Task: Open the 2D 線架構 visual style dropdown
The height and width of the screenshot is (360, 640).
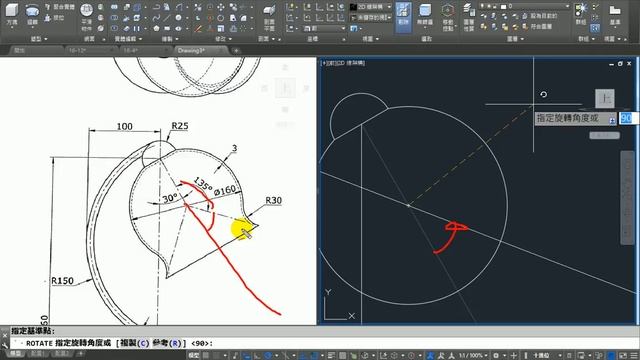Action: click(x=371, y=7)
